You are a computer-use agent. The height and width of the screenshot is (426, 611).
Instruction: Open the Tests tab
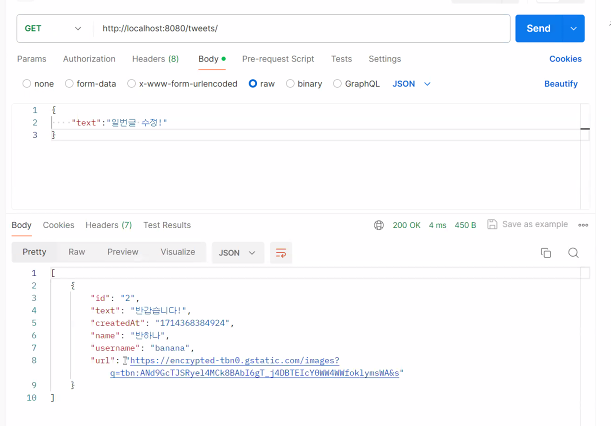click(x=341, y=59)
